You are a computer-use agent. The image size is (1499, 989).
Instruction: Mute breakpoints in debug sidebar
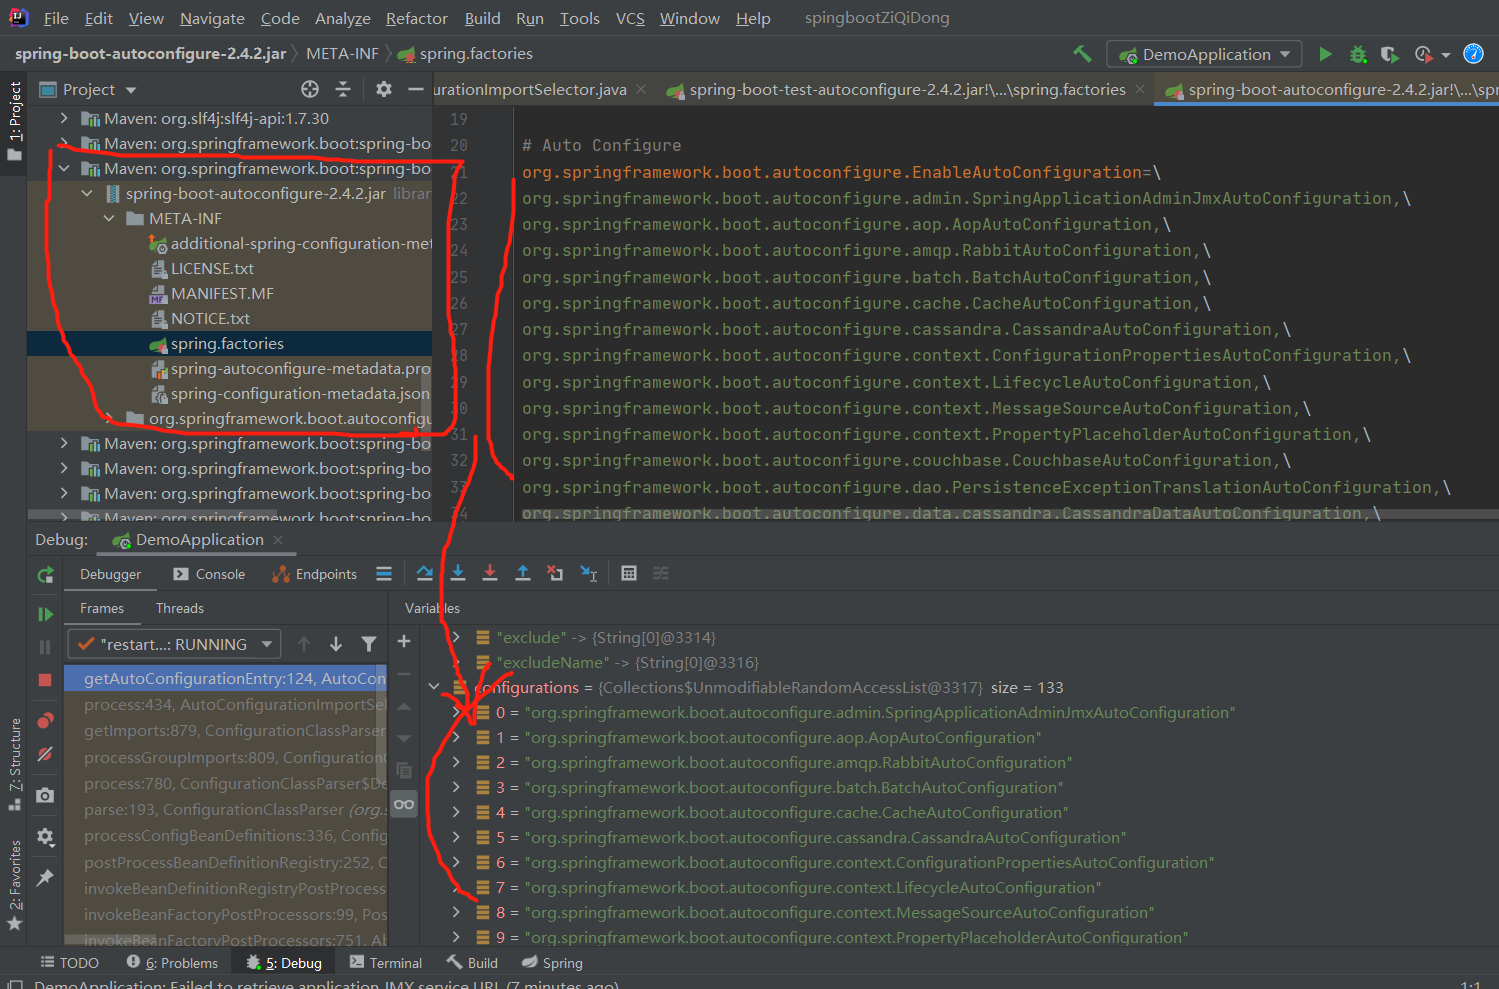point(45,754)
